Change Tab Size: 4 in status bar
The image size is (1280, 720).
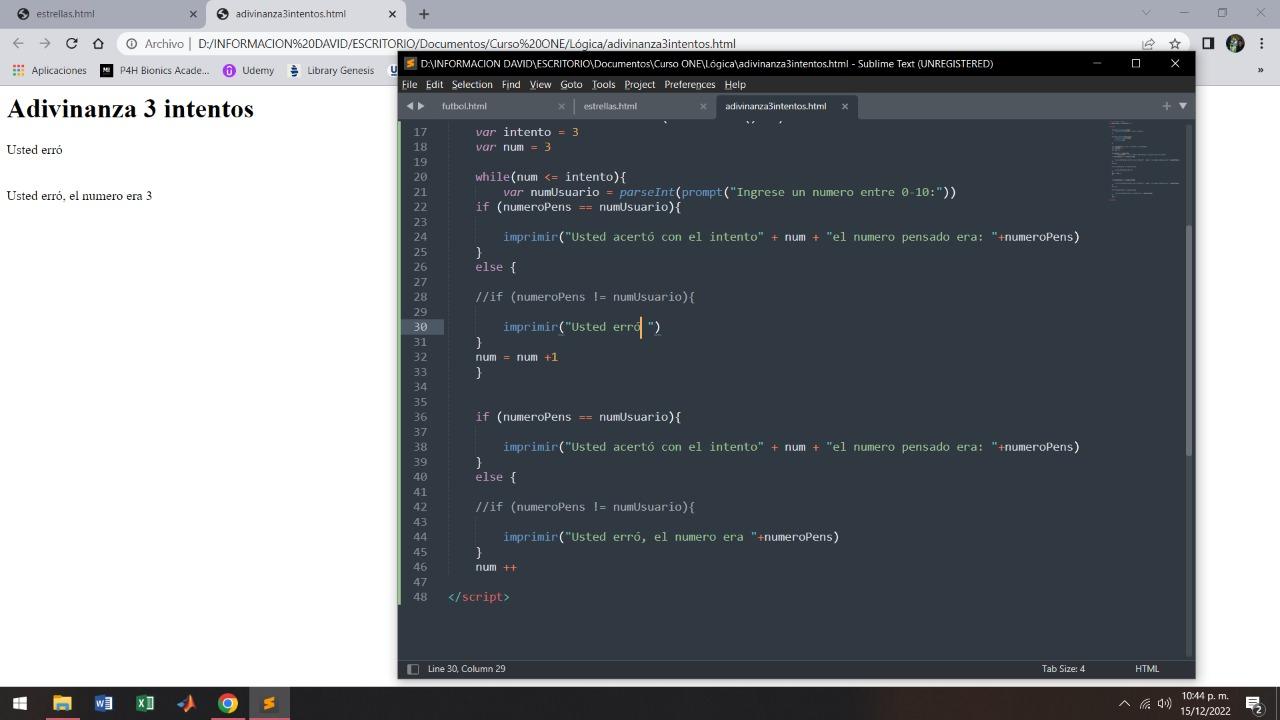[x=1063, y=669]
